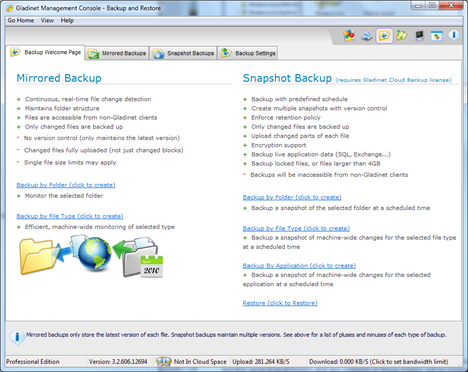468x372 pixels.
Task: Open the View menu
Action: 47,20
